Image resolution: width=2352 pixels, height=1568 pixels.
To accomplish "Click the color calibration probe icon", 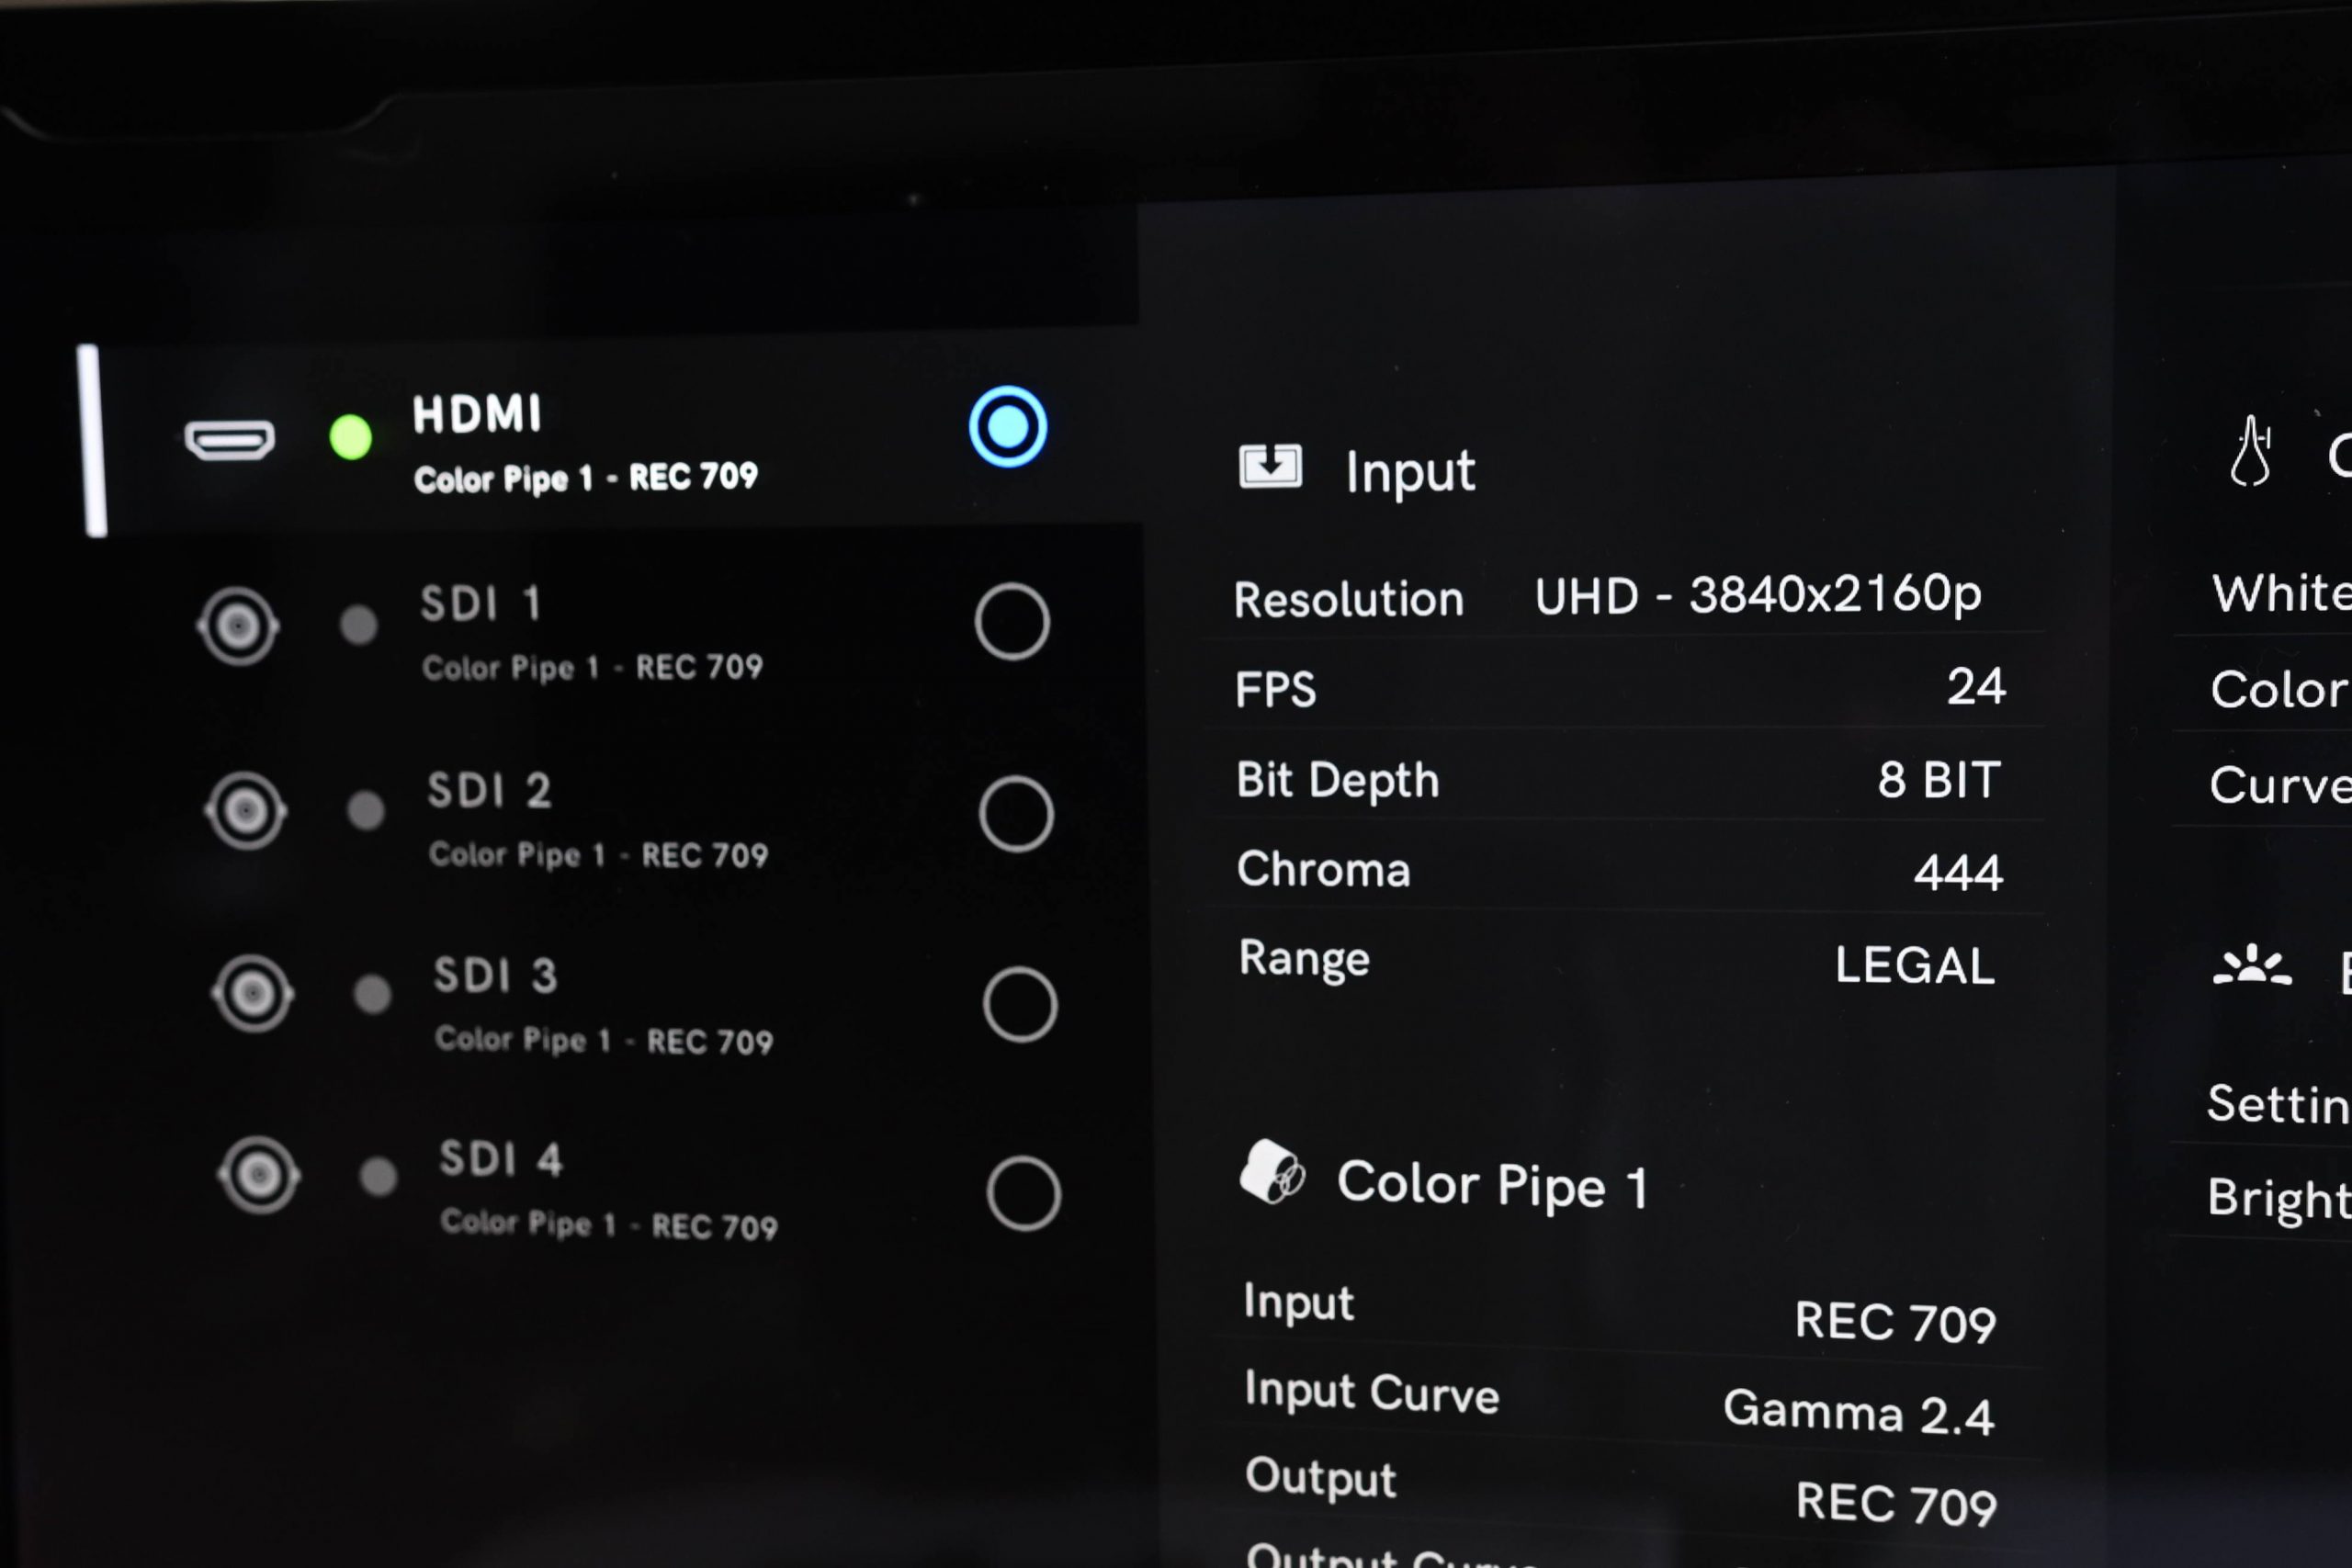I will click(2250, 451).
